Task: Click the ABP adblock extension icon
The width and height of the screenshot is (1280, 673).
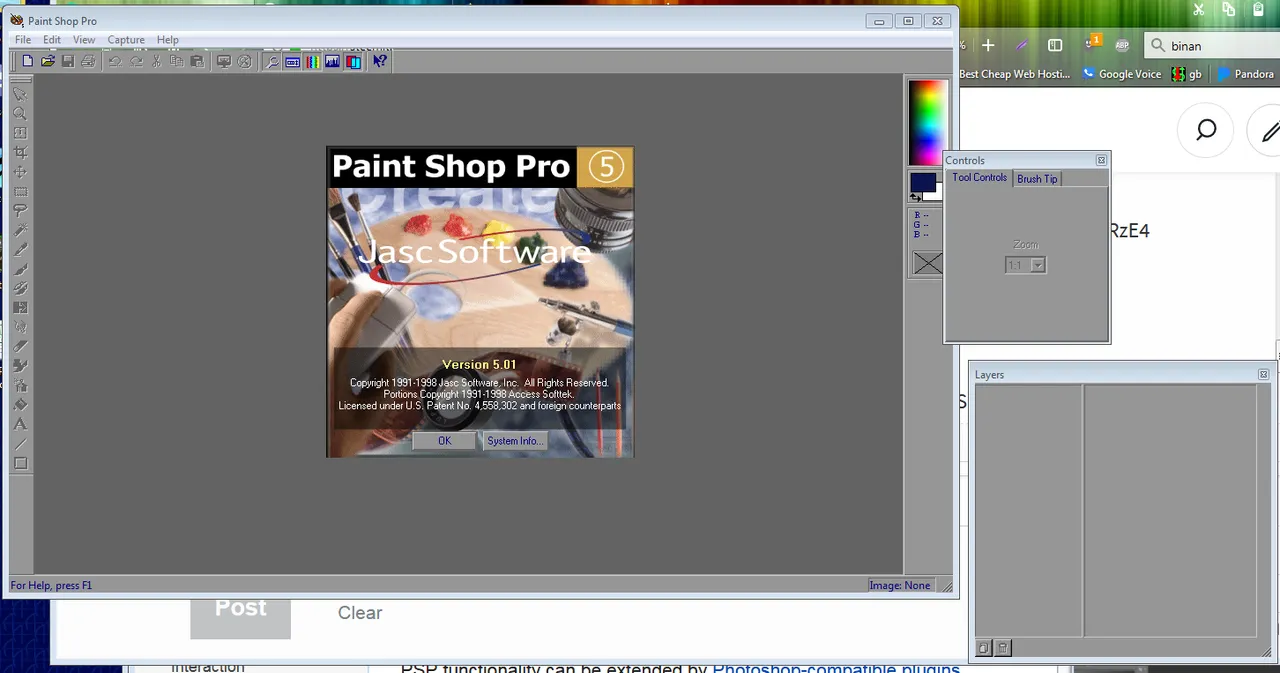Action: [x=1122, y=45]
